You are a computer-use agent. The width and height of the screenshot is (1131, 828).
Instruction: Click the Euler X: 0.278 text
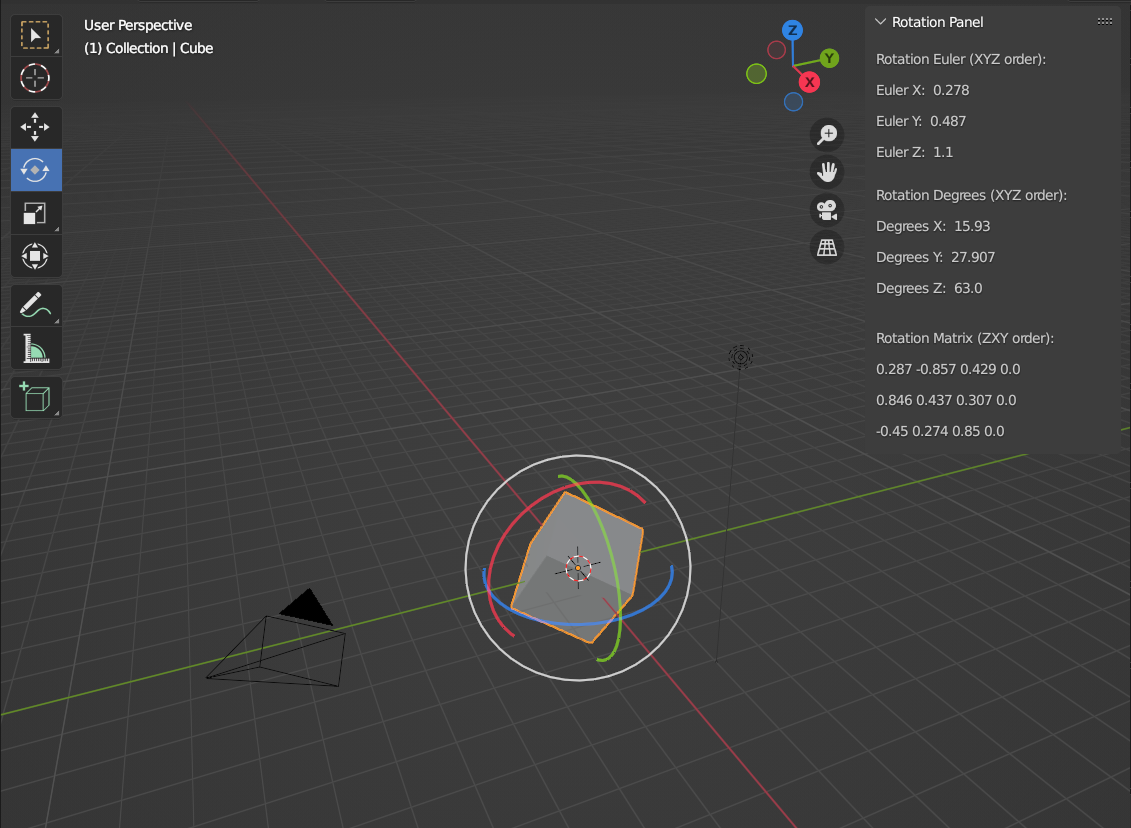click(923, 90)
